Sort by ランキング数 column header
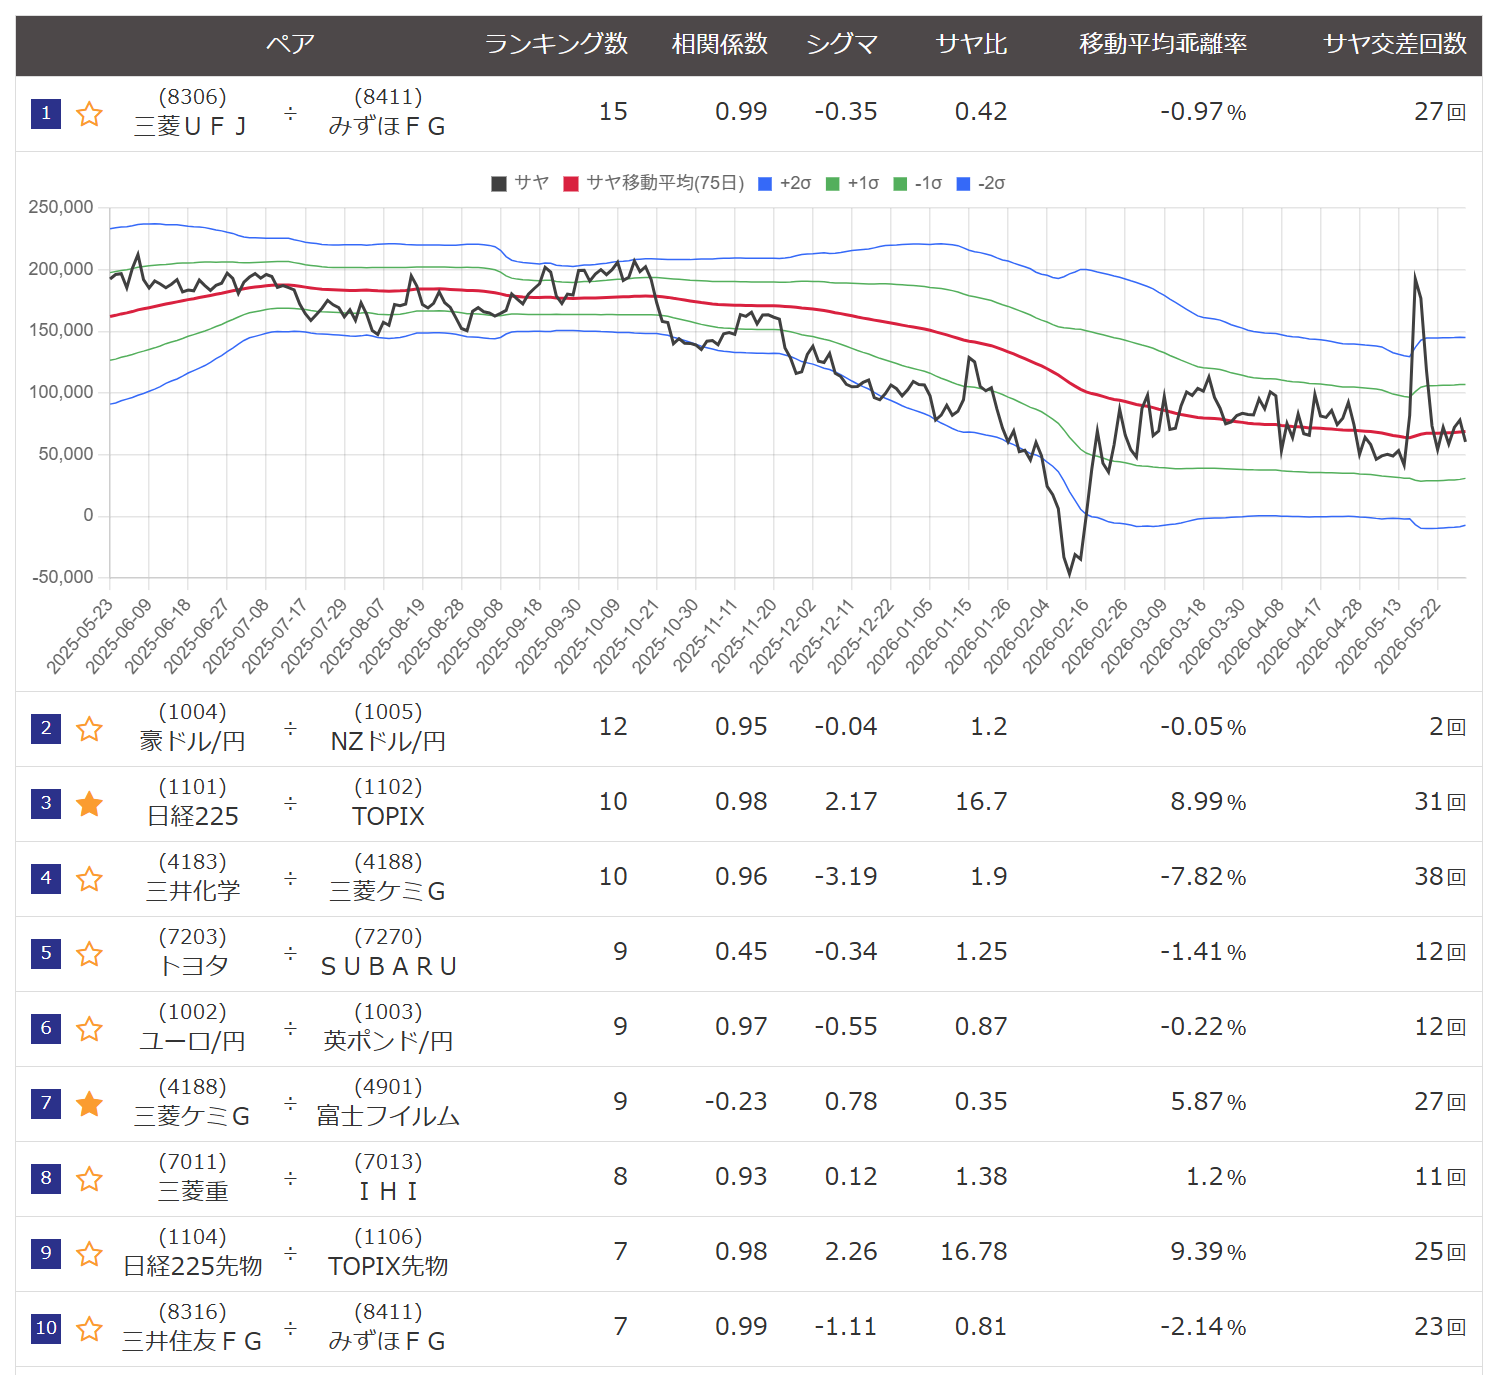This screenshot has width=1492, height=1375. tap(556, 44)
